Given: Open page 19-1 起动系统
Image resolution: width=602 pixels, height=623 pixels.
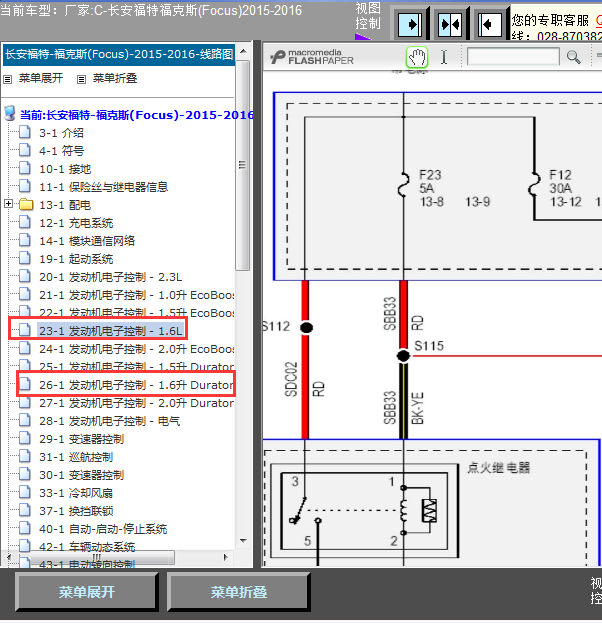Looking at the screenshot, I should [x=76, y=259].
